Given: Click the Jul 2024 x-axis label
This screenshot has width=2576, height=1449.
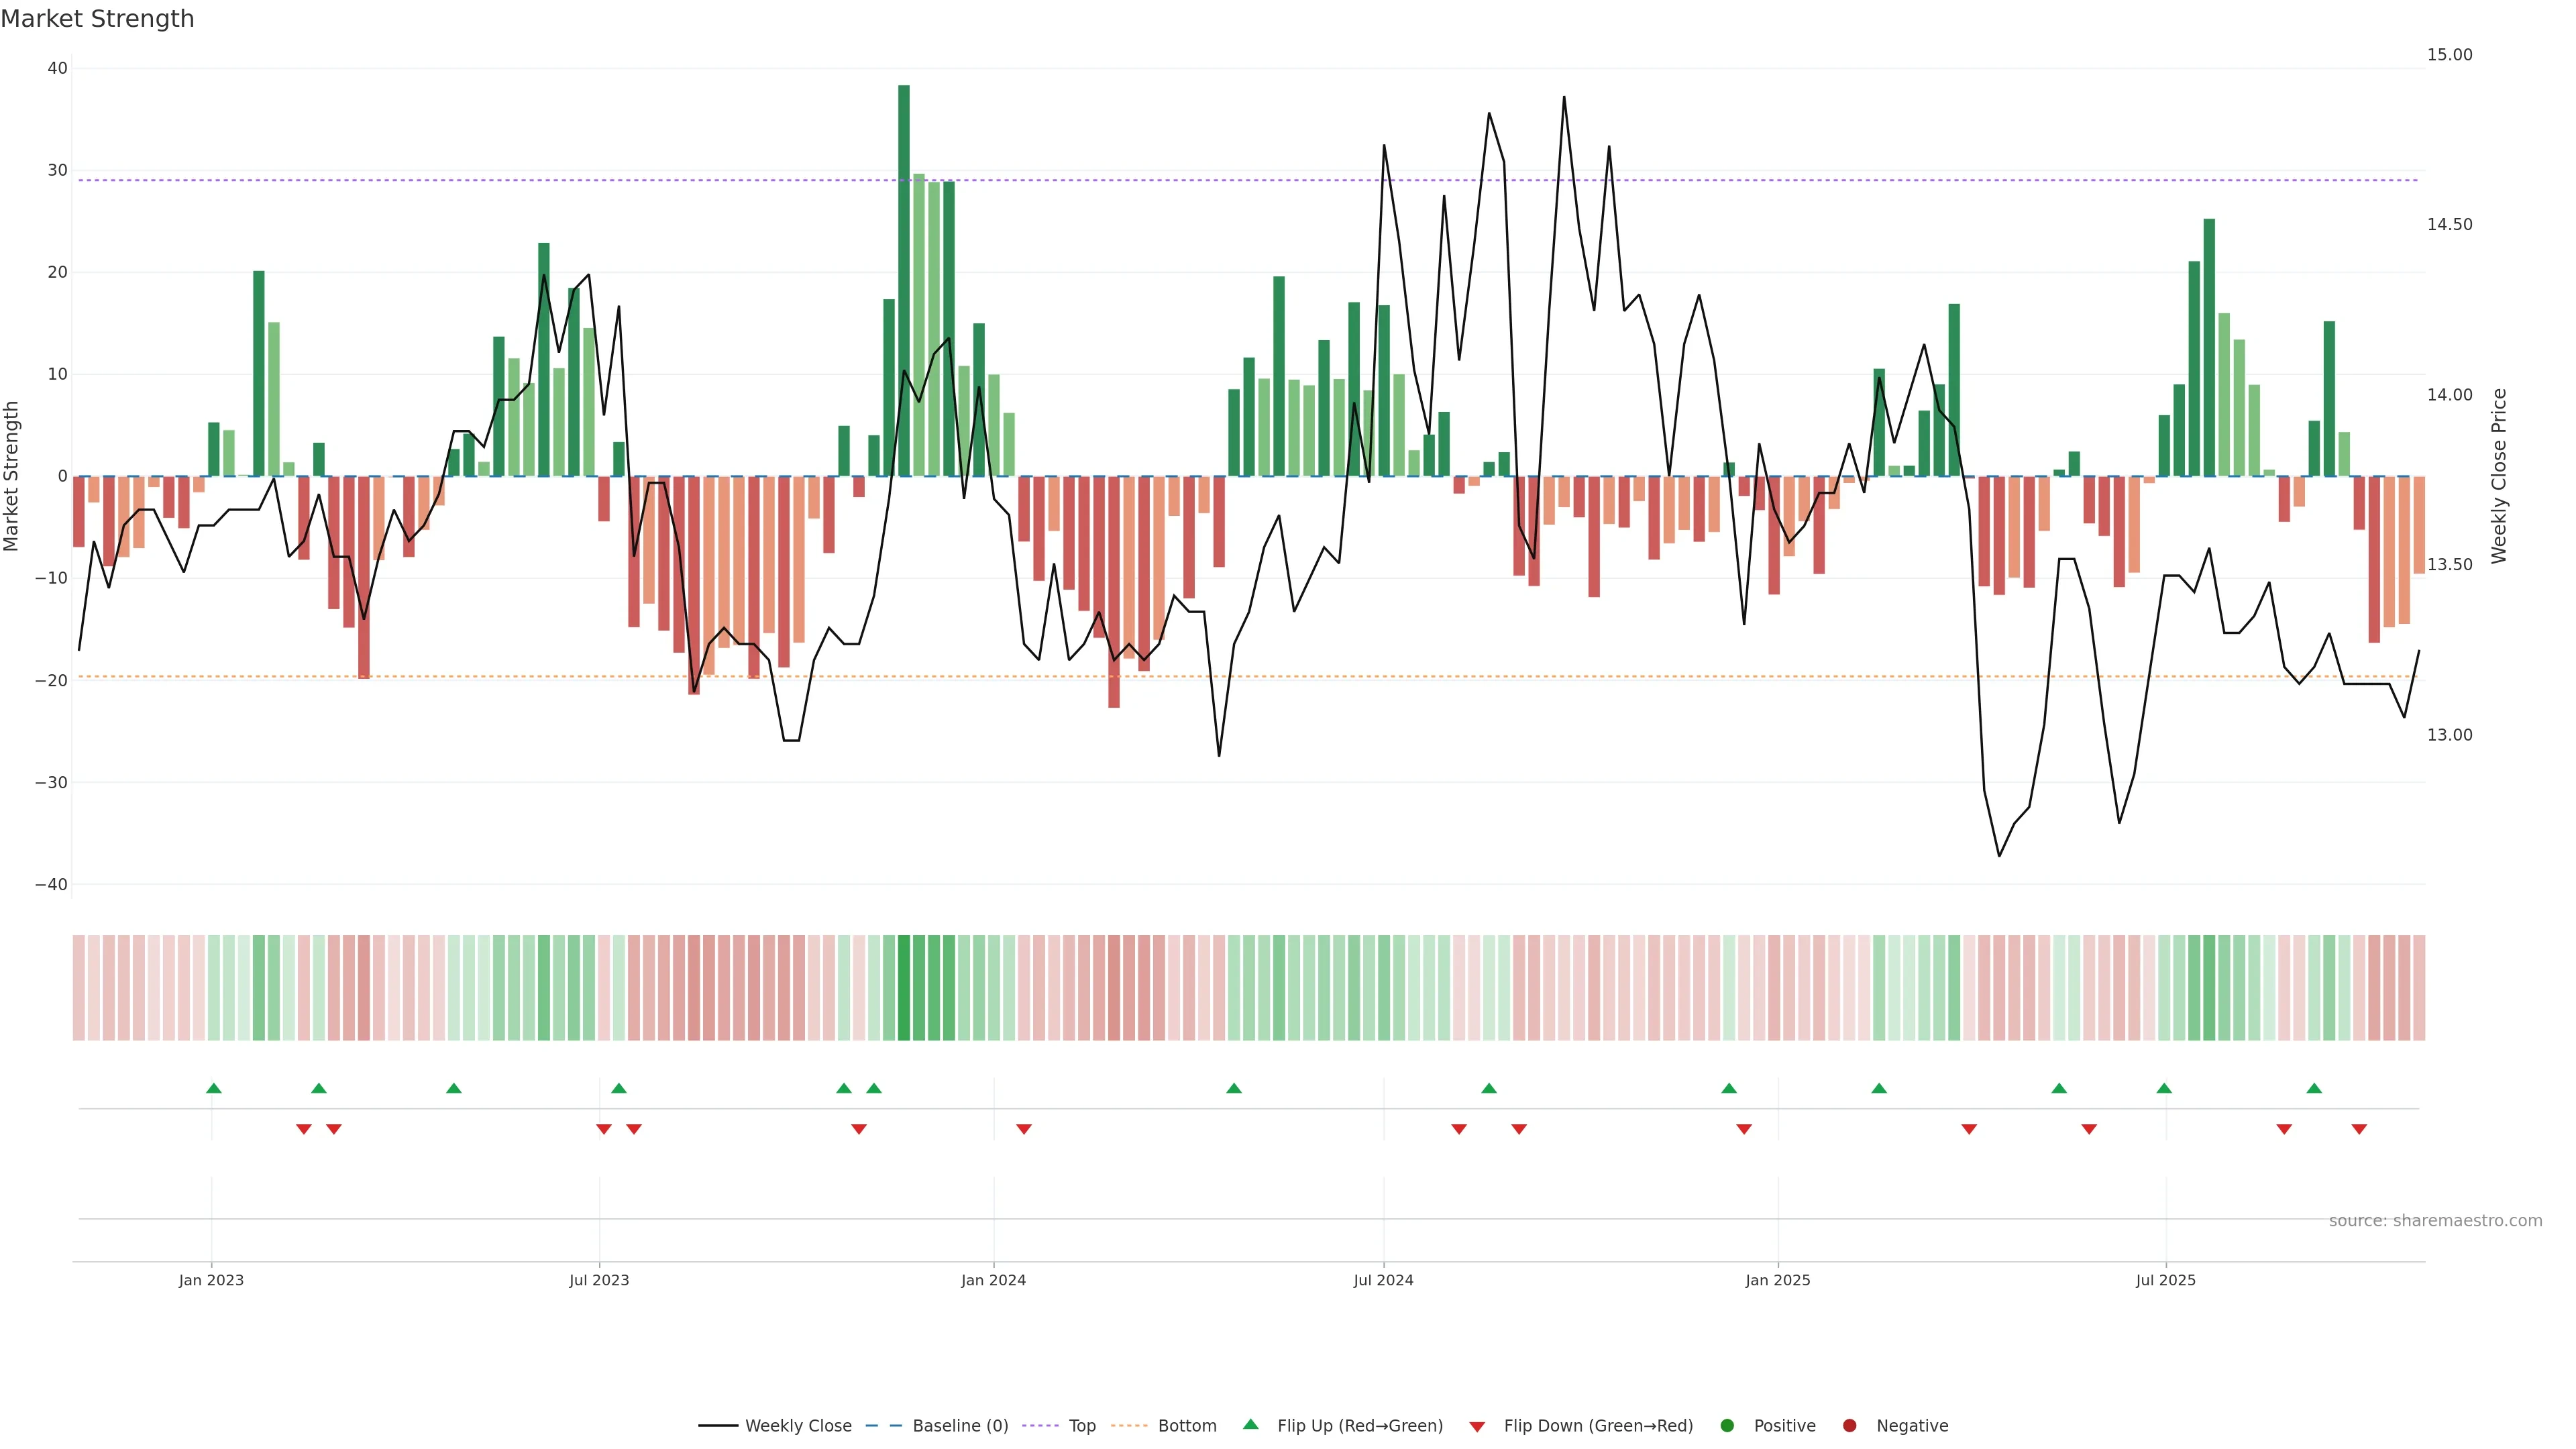Looking at the screenshot, I should click(1383, 1280).
